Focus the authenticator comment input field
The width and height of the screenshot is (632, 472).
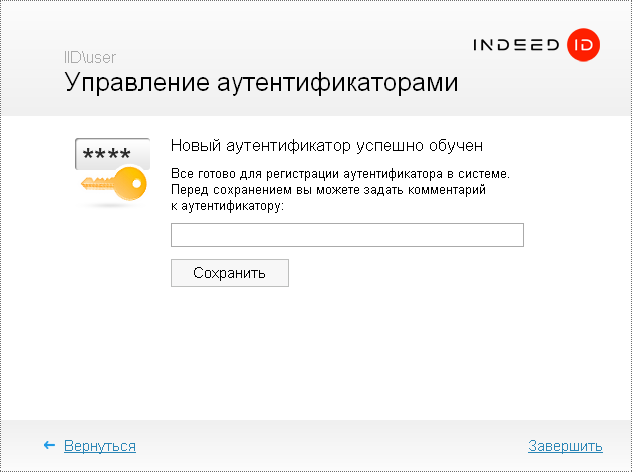pyautogui.click(x=347, y=235)
